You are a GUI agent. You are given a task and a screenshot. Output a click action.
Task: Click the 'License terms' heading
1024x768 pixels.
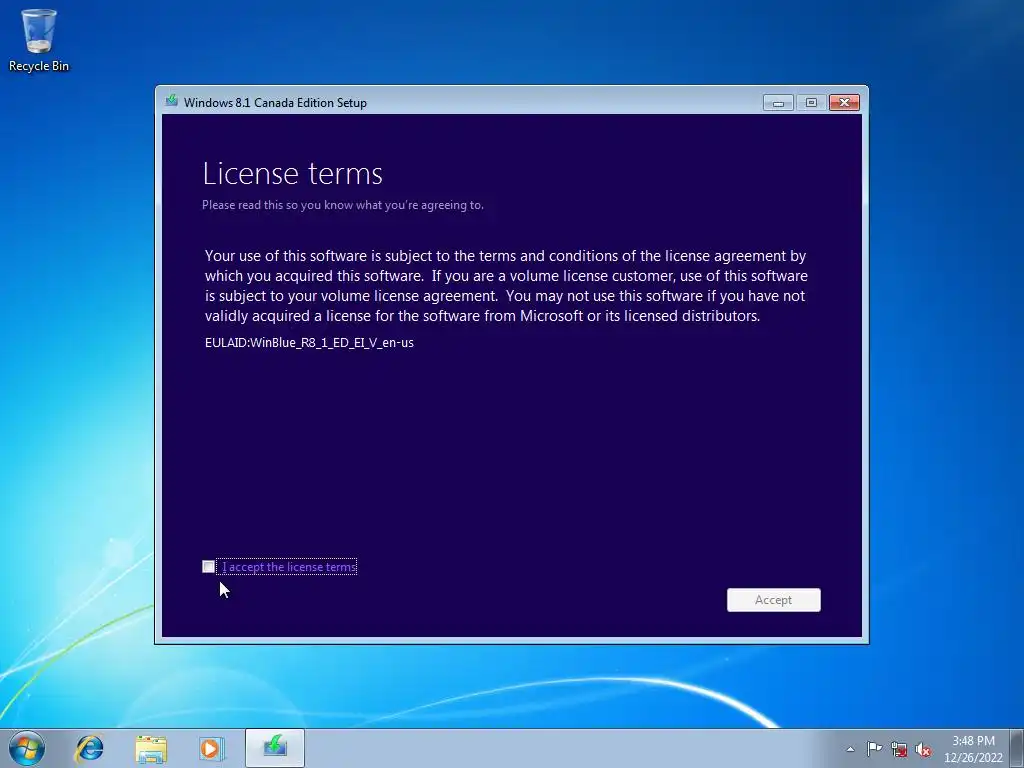click(x=293, y=174)
